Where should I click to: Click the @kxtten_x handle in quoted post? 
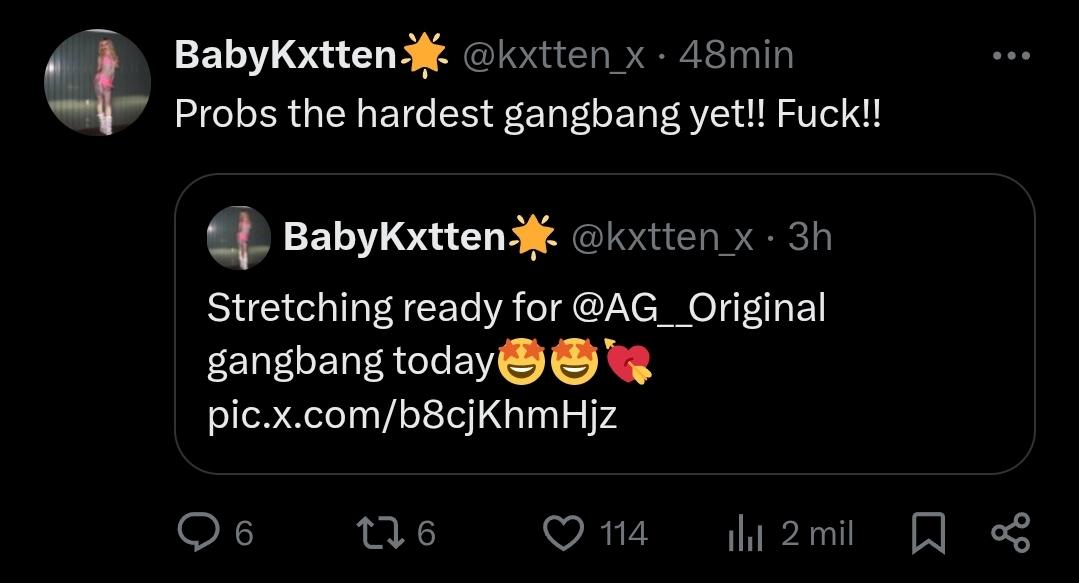(x=661, y=237)
